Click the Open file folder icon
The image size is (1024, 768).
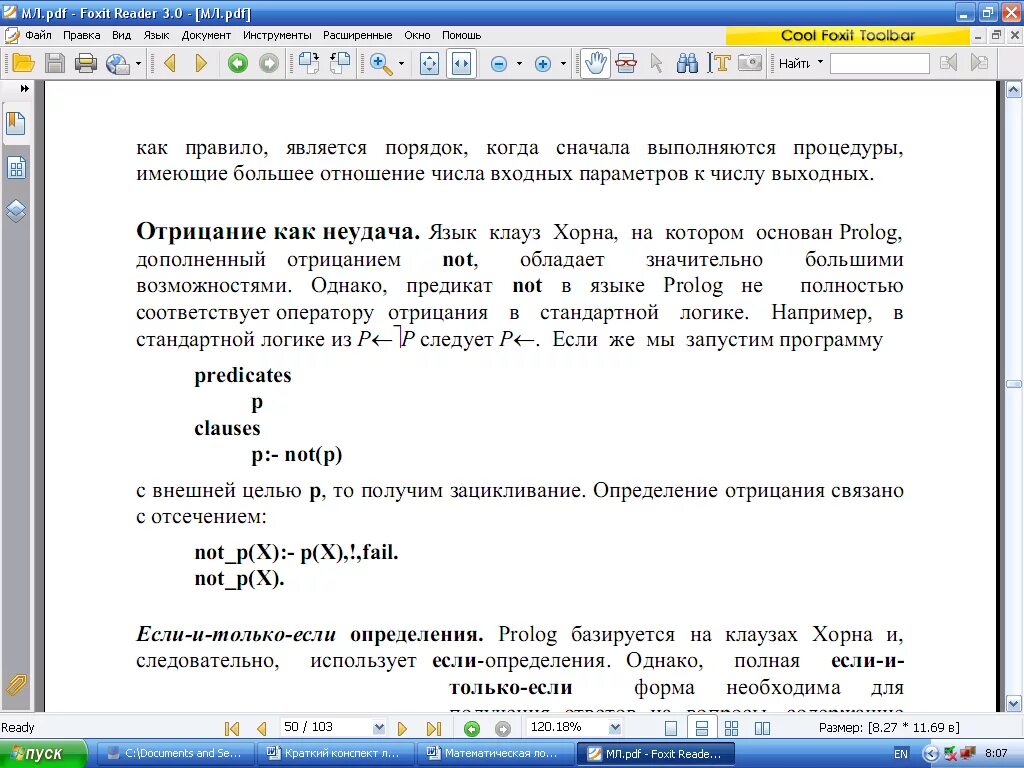pyautogui.click(x=23, y=63)
